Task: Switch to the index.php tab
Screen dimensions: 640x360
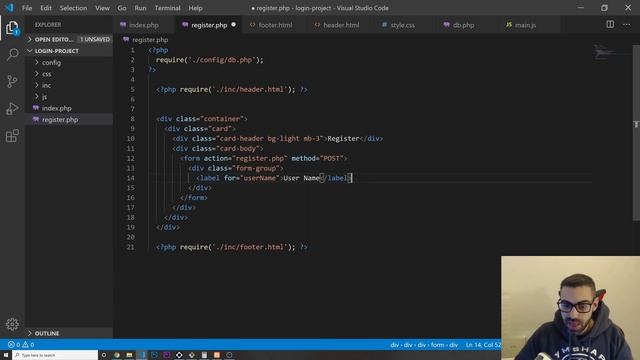Action: 144,25
